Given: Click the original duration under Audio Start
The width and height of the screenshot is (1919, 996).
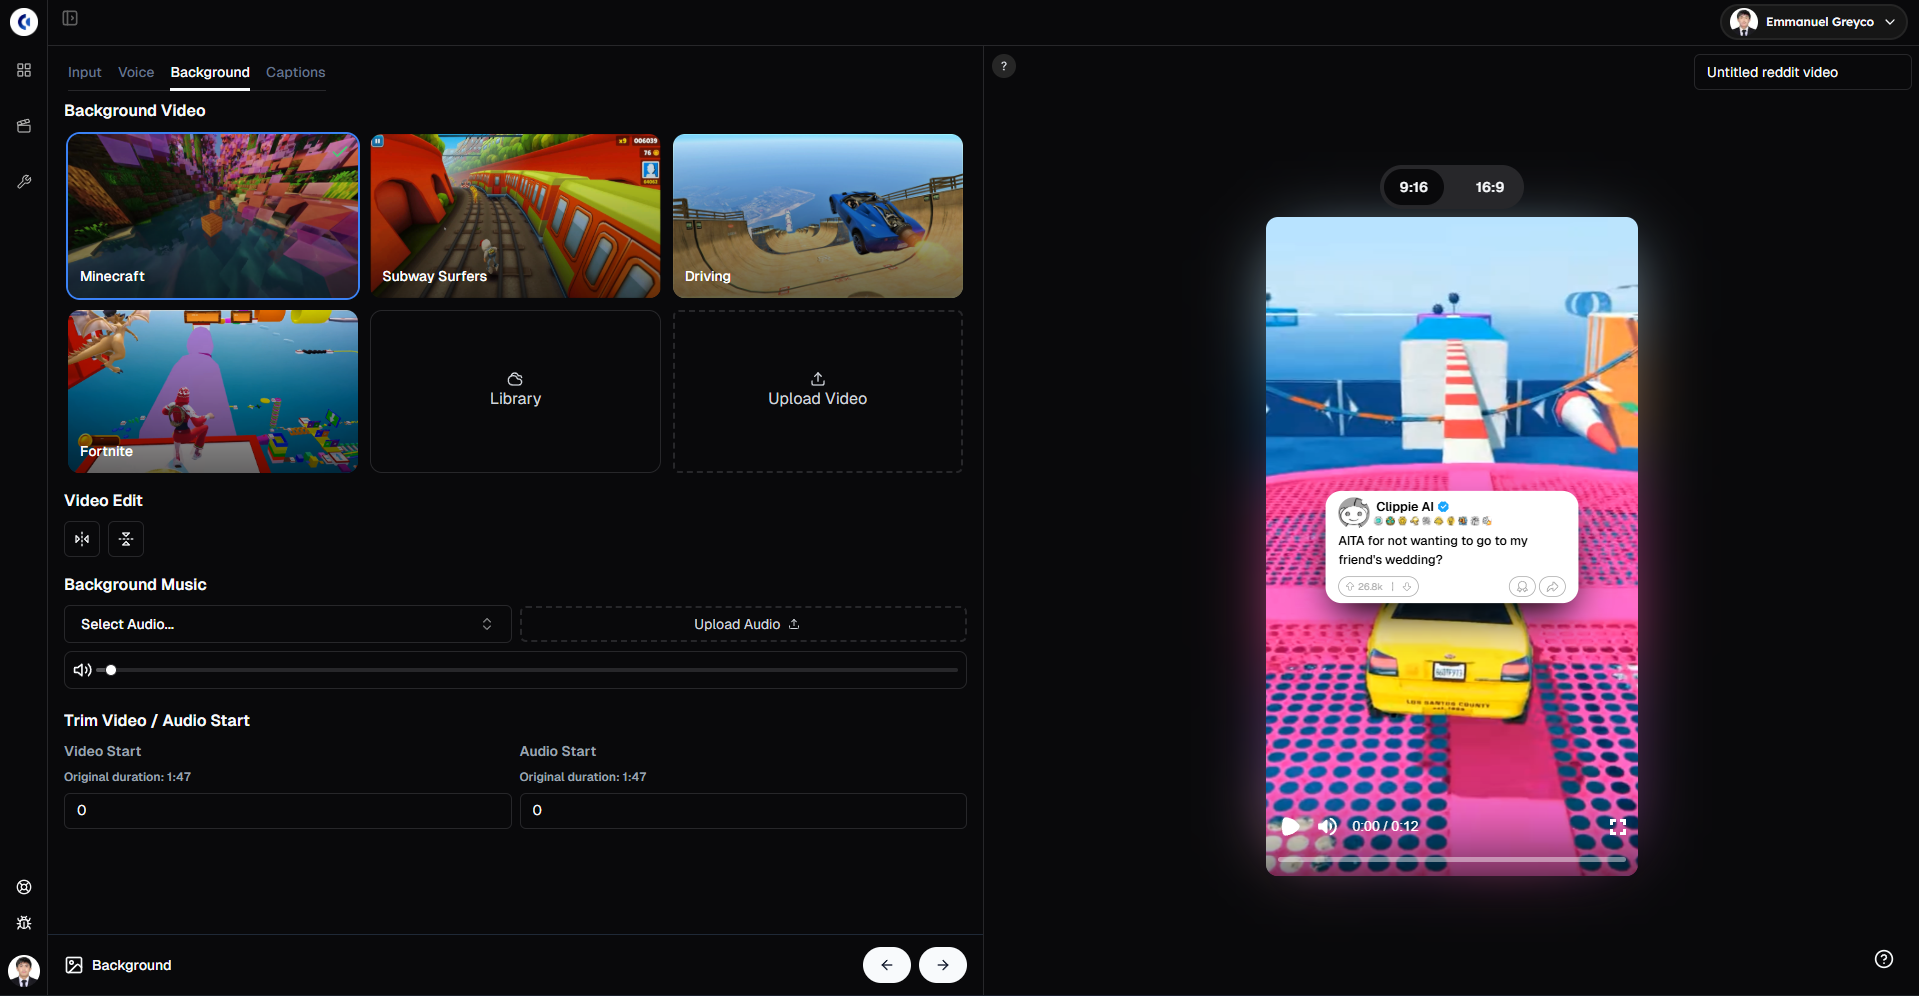Looking at the screenshot, I should pos(583,777).
